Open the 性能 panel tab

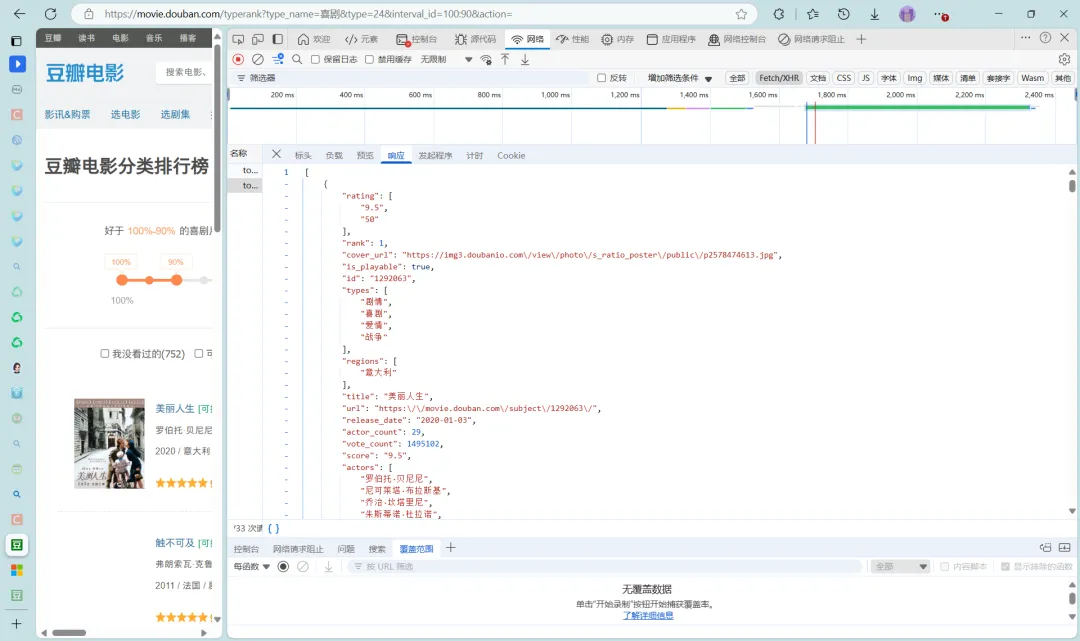(x=572, y=39)
